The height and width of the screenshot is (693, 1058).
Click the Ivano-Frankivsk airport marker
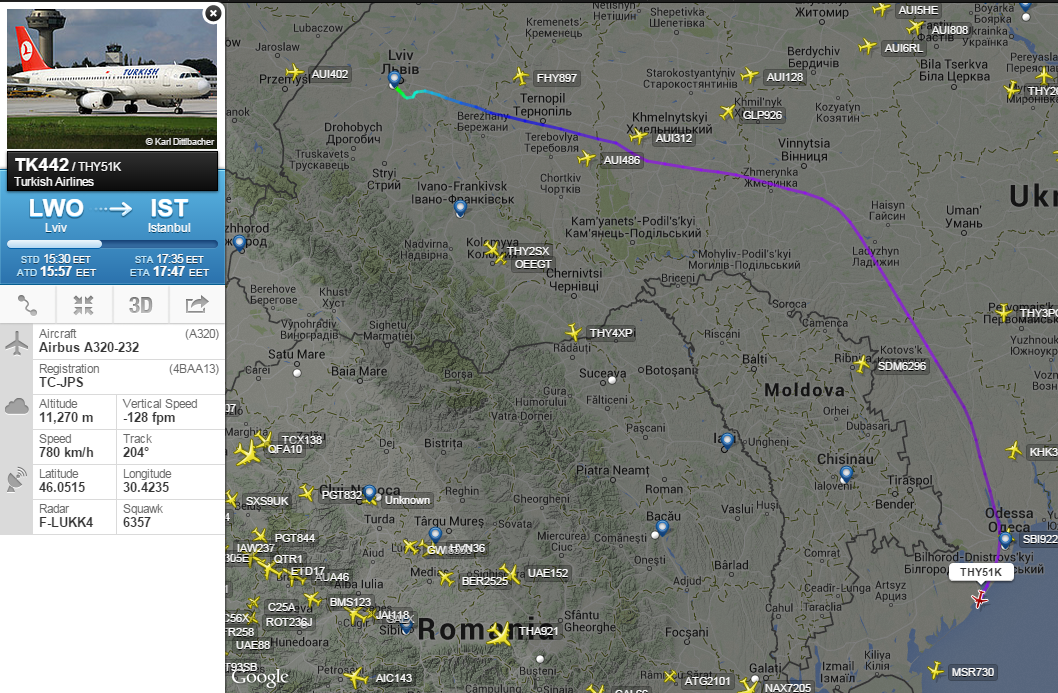[460, 209]
